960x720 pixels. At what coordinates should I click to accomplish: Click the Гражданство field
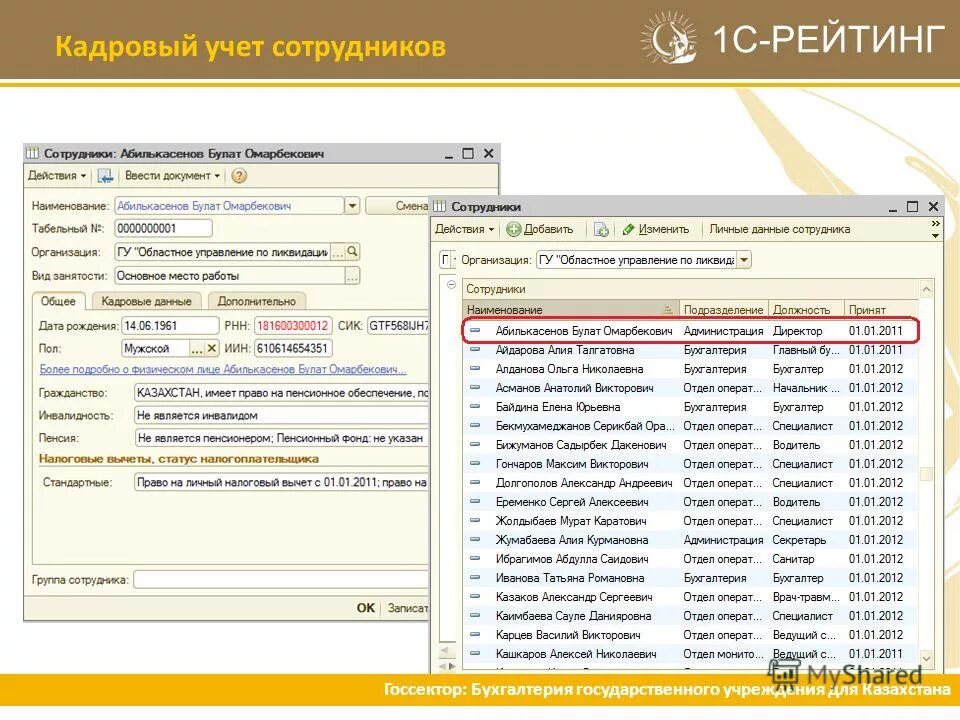(281, 393)
